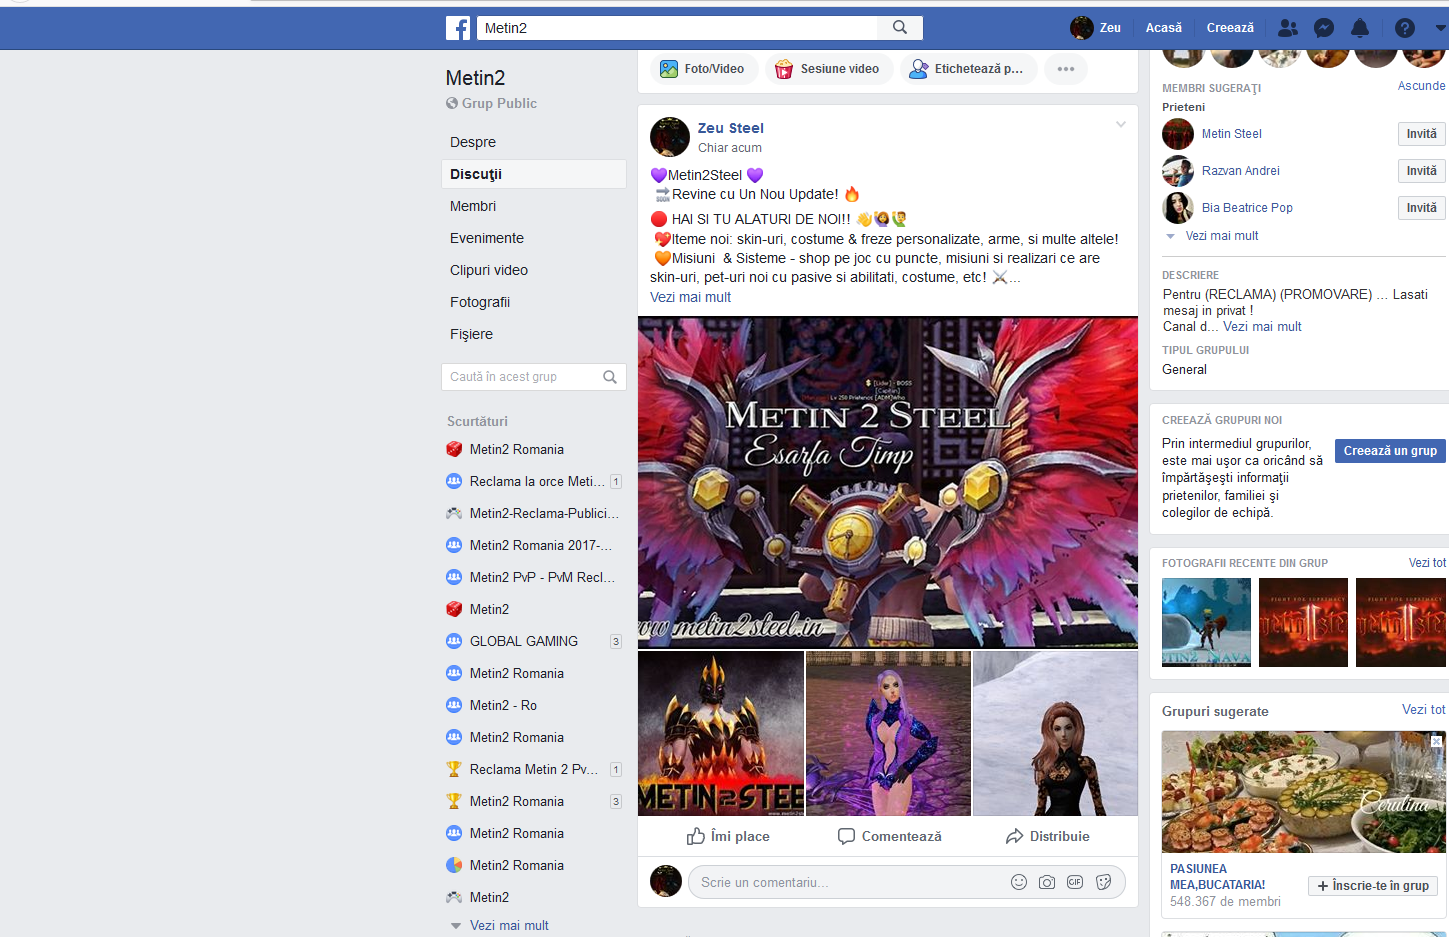
Task: Select Discuții section
Action: coord(534,174)
